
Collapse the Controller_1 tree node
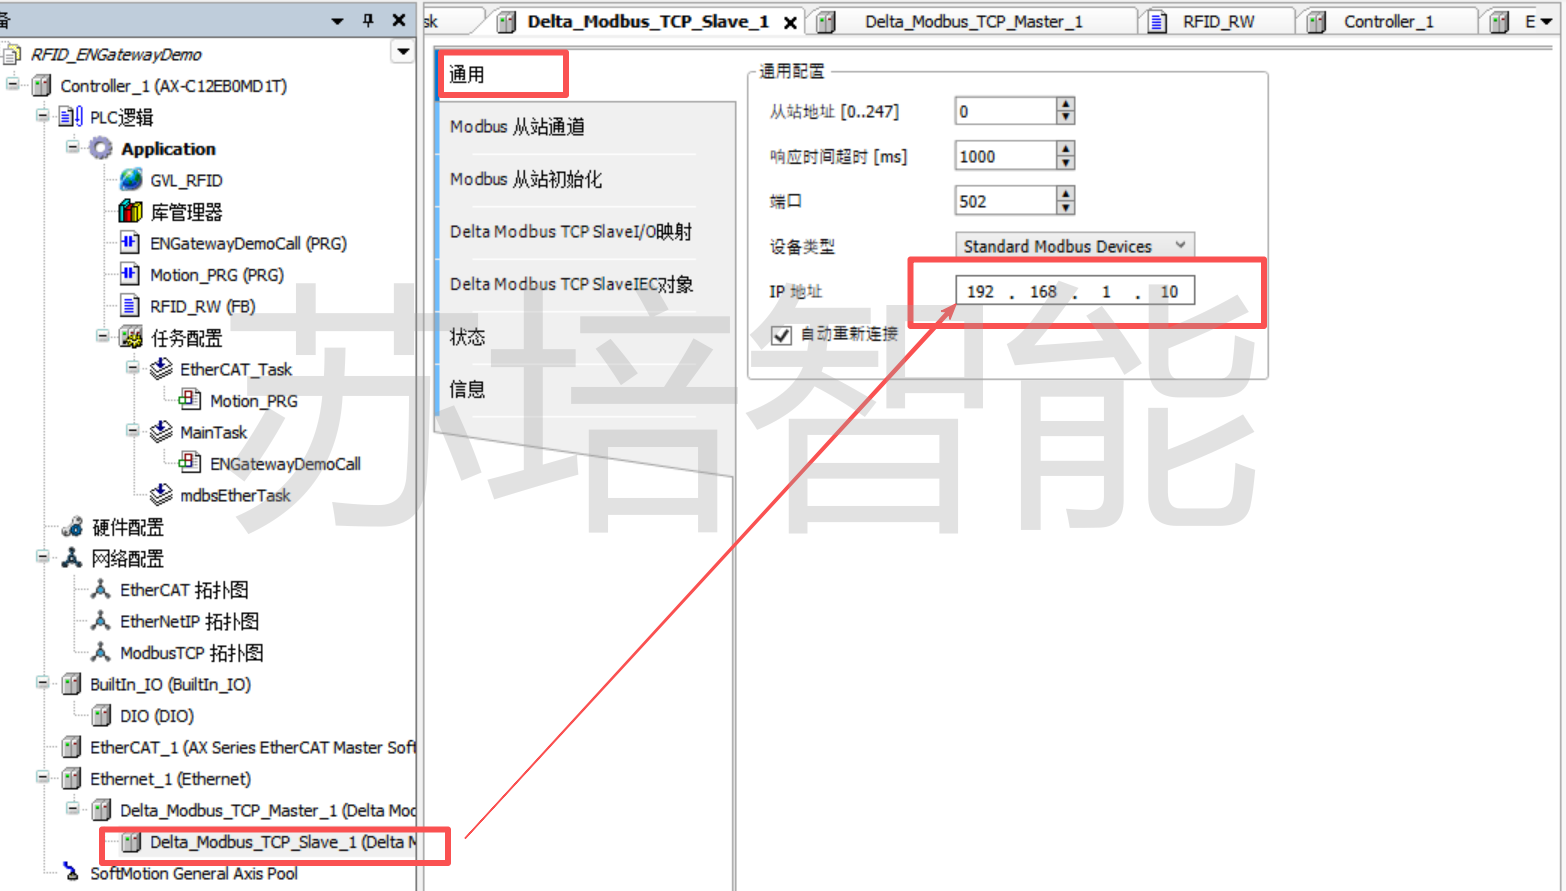13,86
